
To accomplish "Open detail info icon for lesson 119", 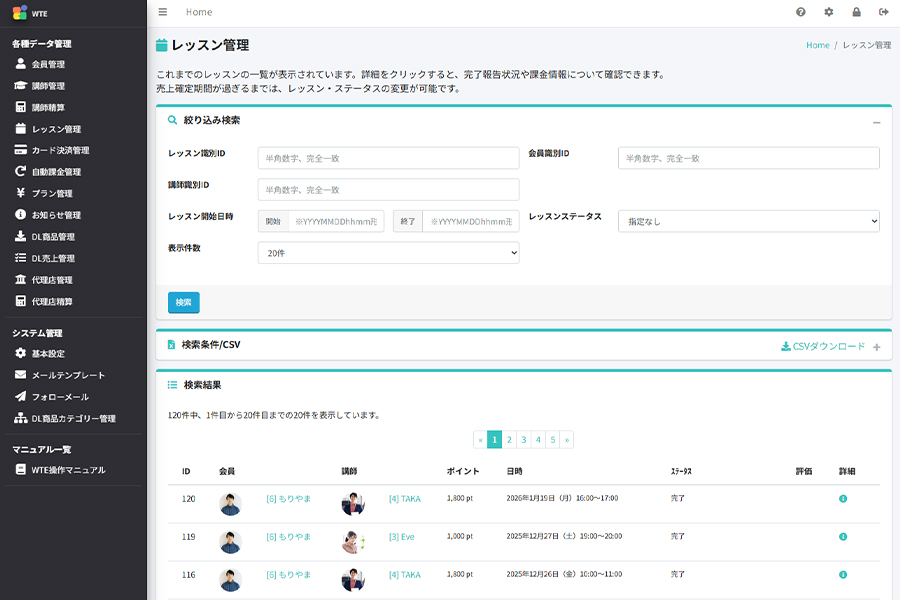I will [x=843, y=537].
